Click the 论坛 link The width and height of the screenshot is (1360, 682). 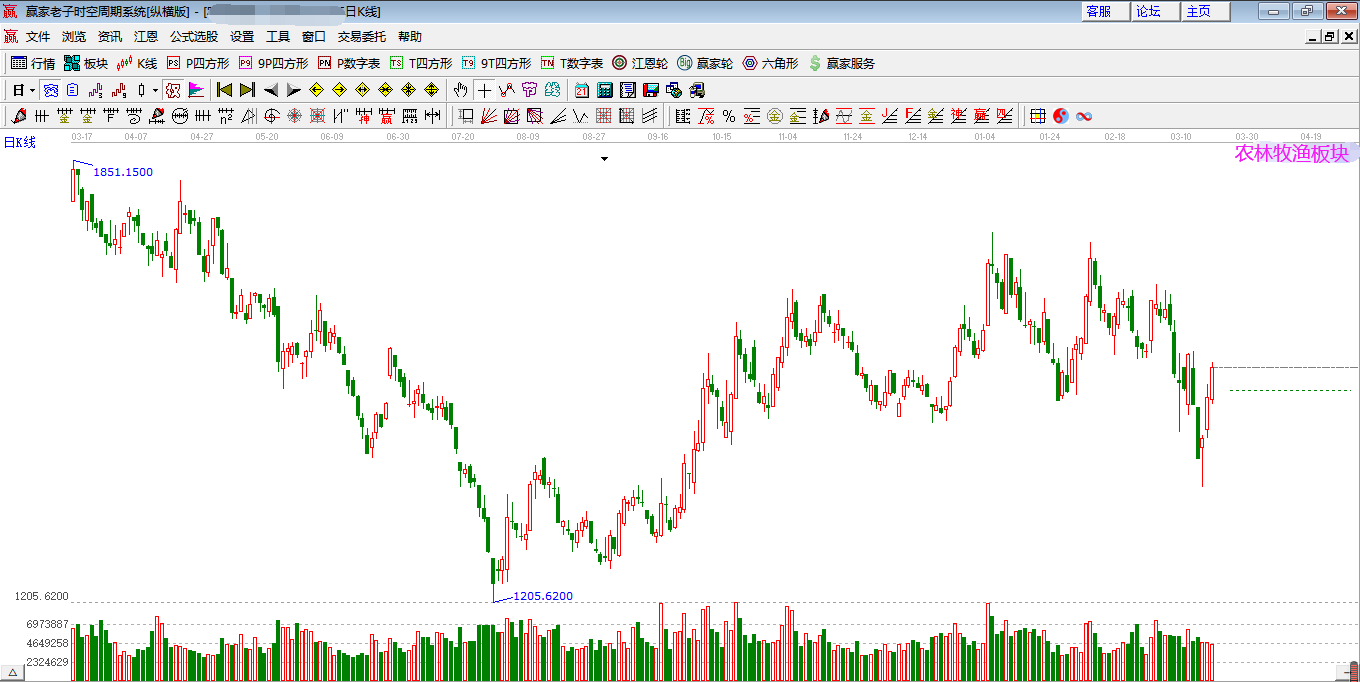tap(1155, 12)
